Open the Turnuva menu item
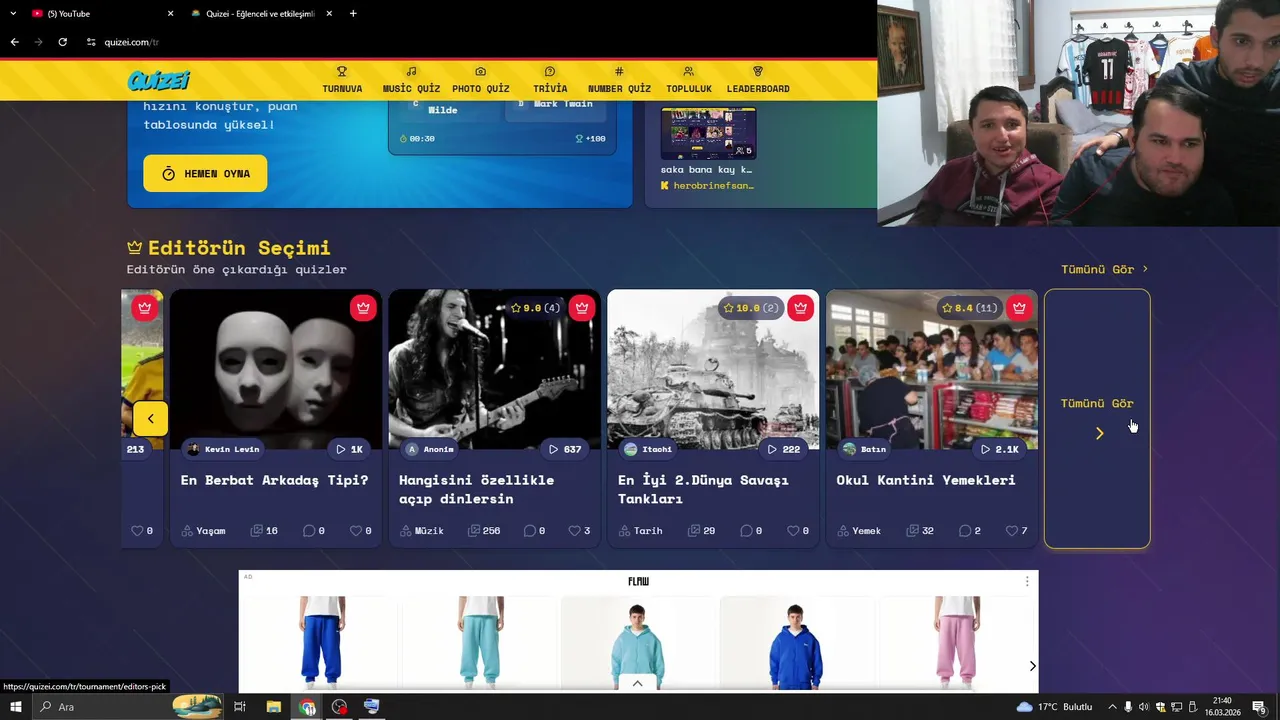Viewport: 1280px width, 720px height. pos(342,80)
